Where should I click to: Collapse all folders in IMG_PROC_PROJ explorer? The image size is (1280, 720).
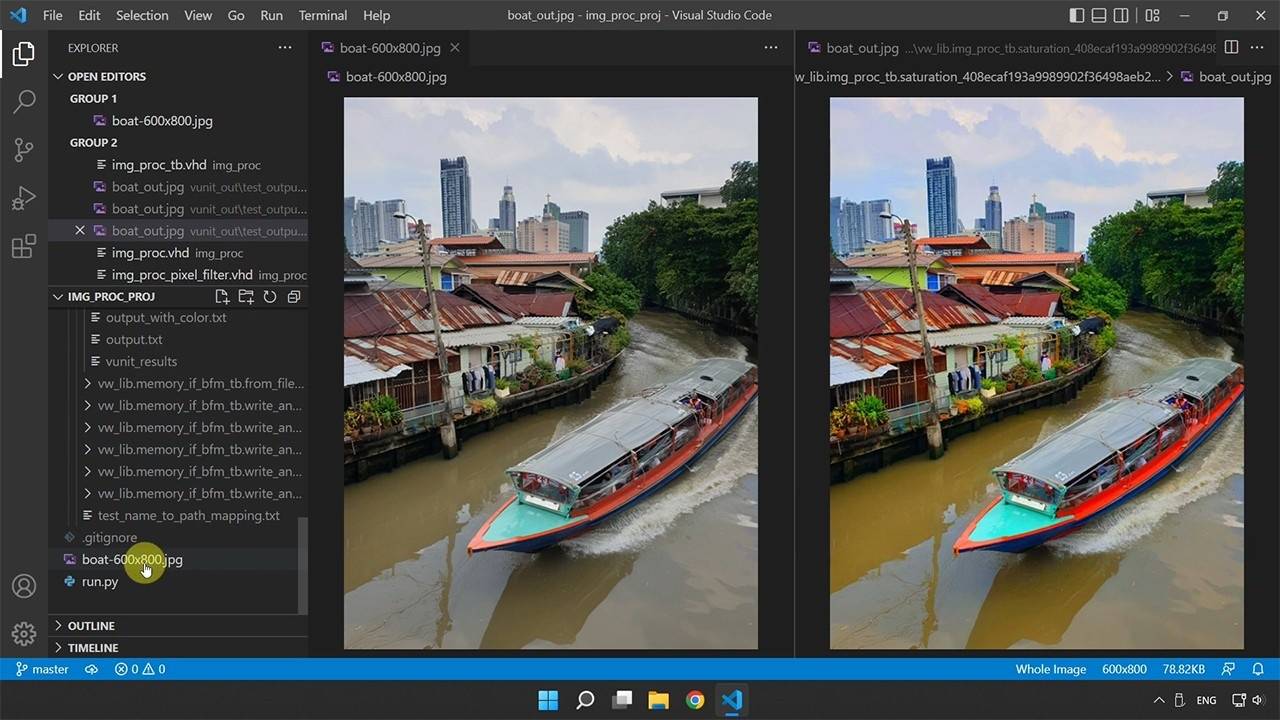coord(294,297)
